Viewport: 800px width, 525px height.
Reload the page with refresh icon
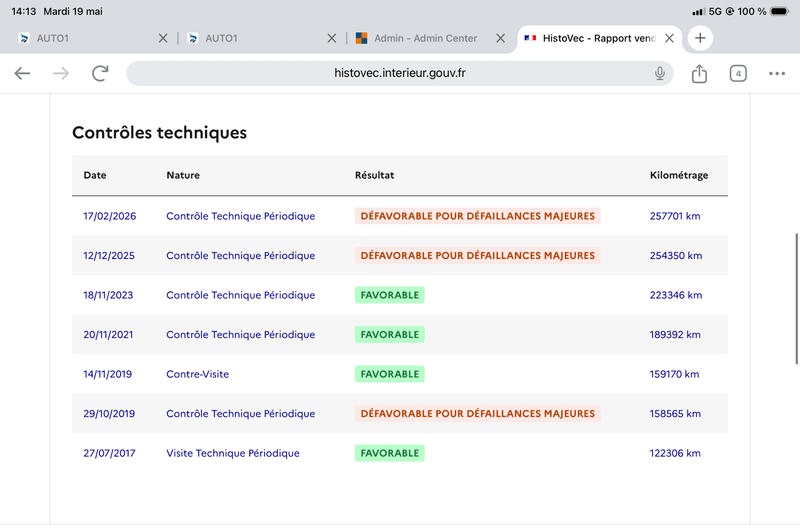pos(100,73)
